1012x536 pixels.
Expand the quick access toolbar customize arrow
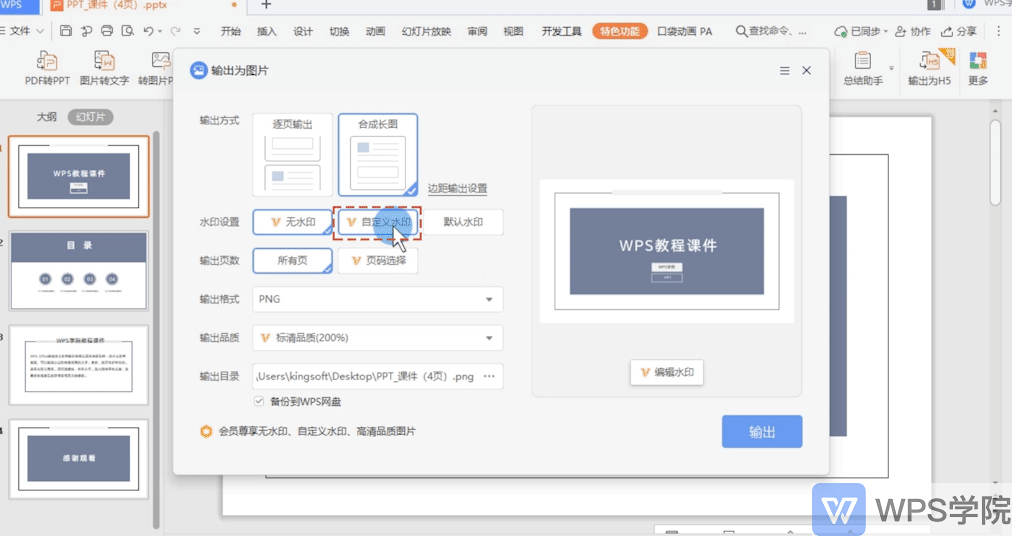click(x=197, y=31)
